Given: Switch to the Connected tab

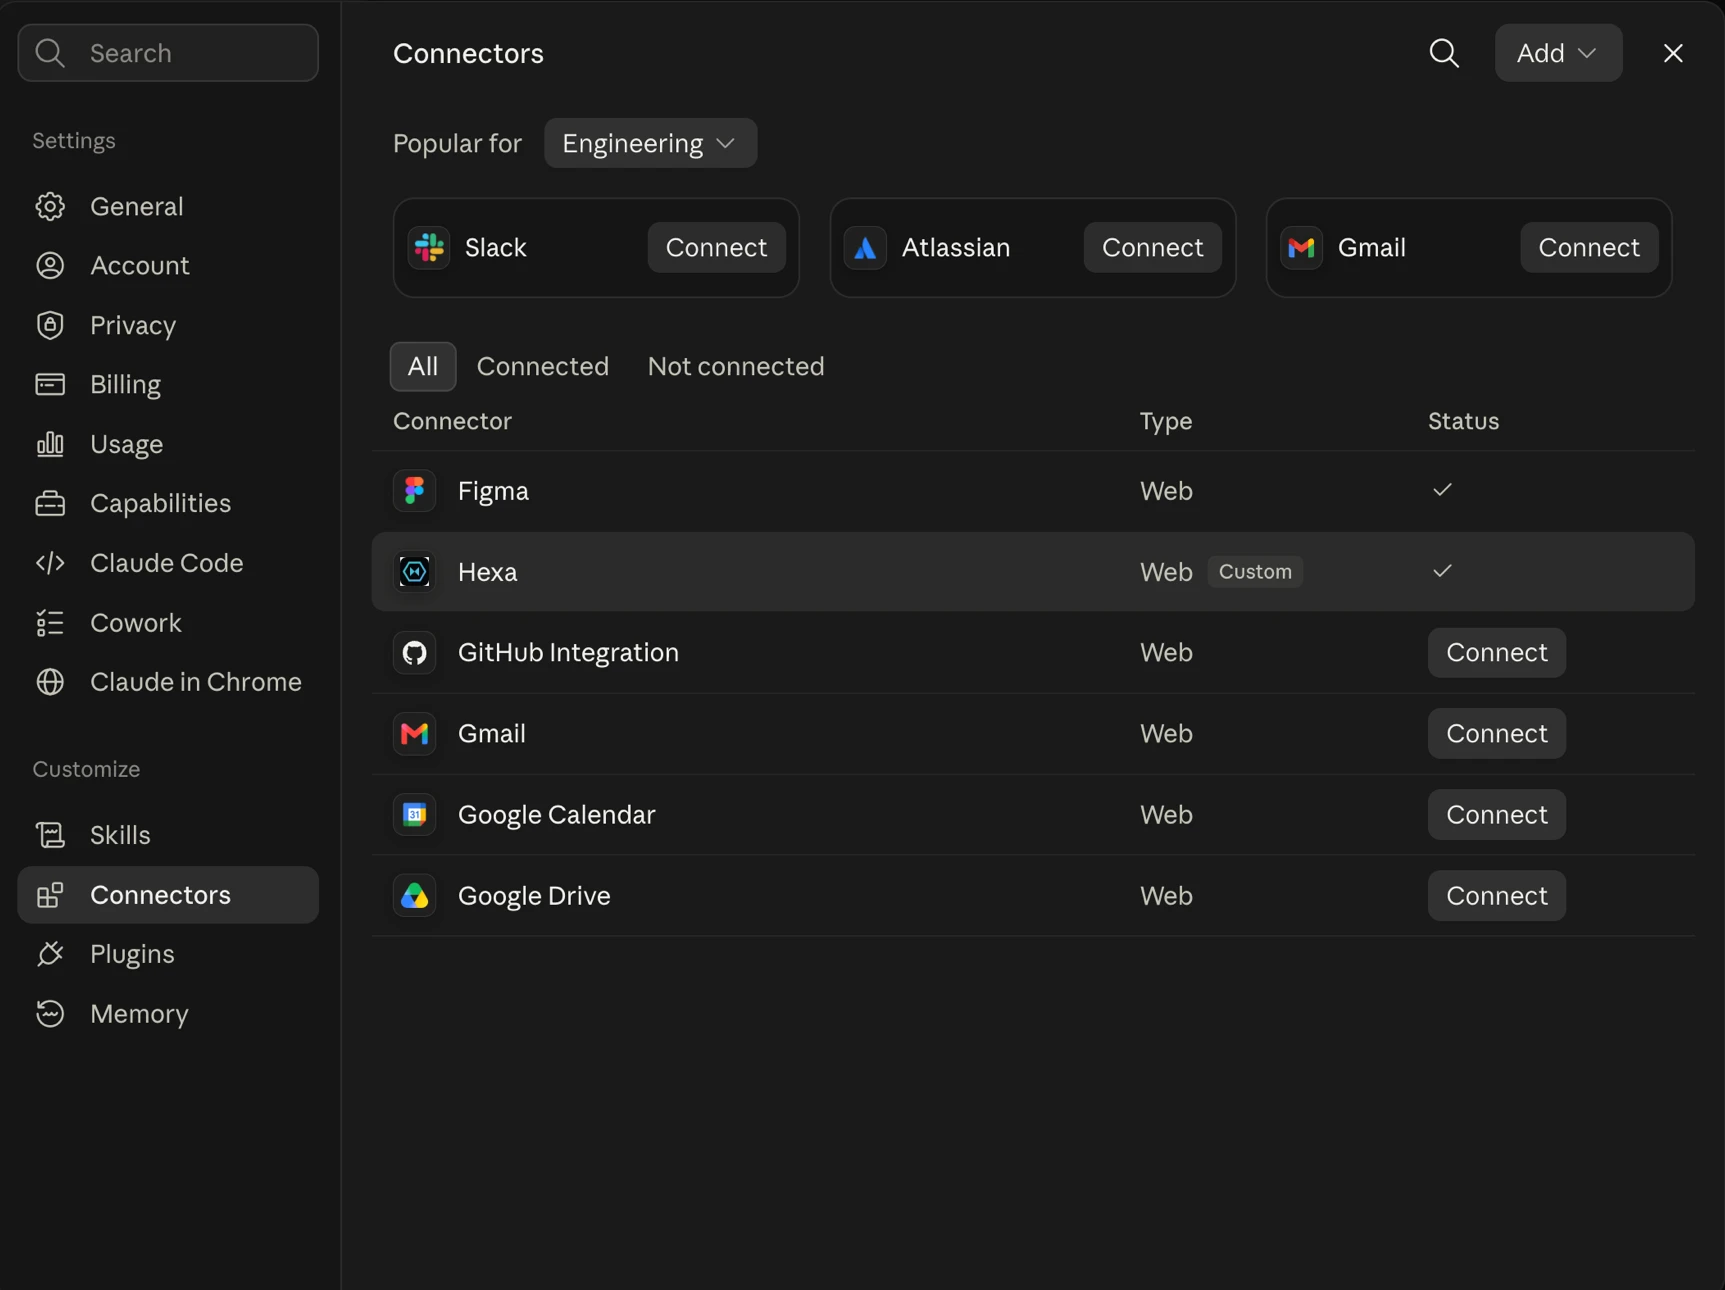Looking at the screenshot, I should [543, 366].
